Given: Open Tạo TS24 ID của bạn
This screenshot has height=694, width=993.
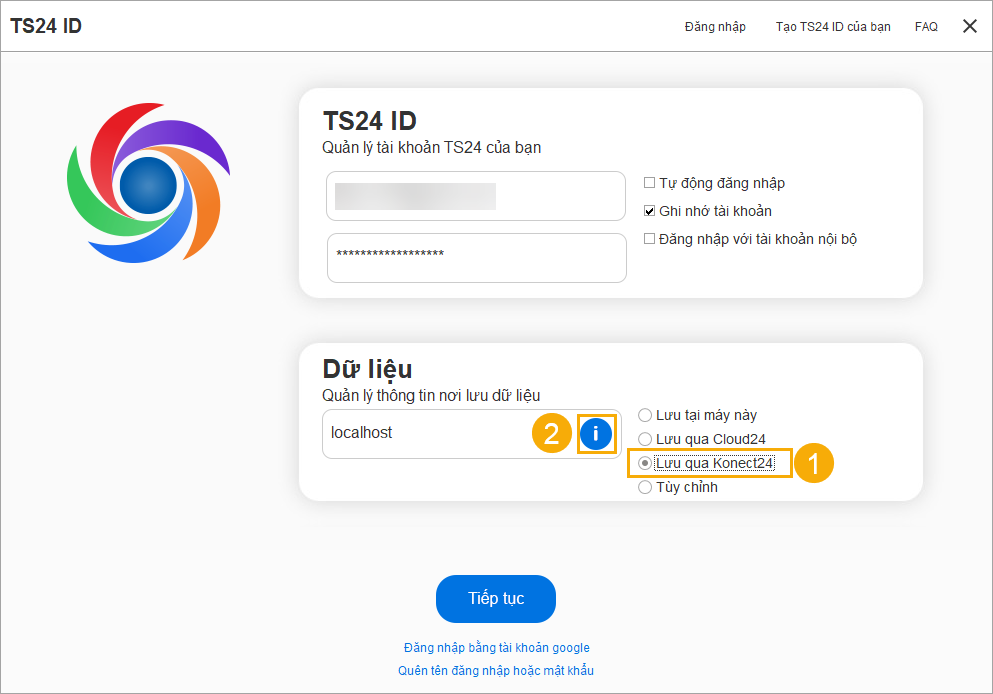Looking at the screenshot, I should (x=833, y=27).
